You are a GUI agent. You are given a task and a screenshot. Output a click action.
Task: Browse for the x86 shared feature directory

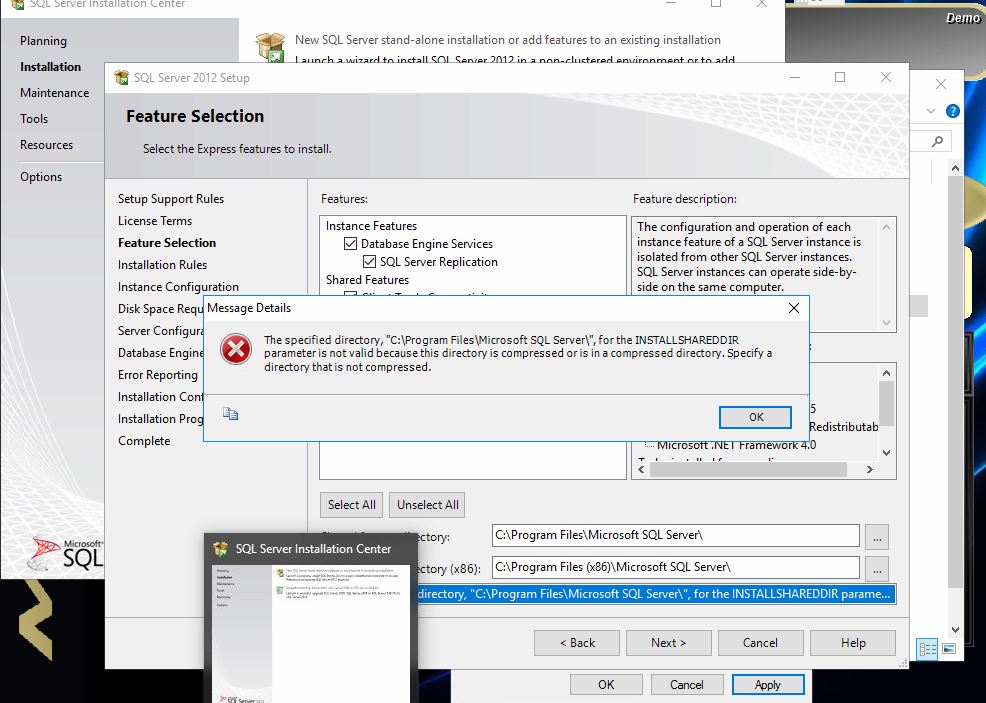pos(876,568)
